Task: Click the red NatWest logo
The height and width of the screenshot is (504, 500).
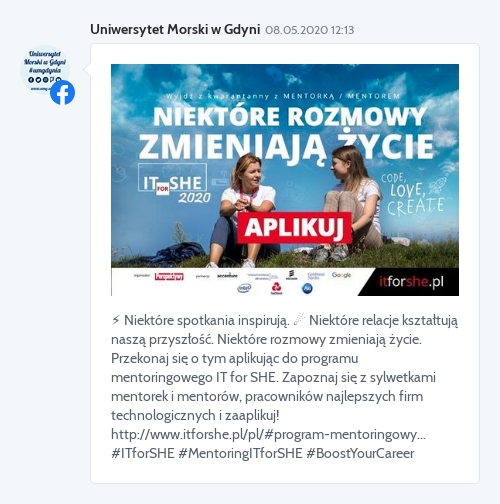Action: click(x=276, y=289)
